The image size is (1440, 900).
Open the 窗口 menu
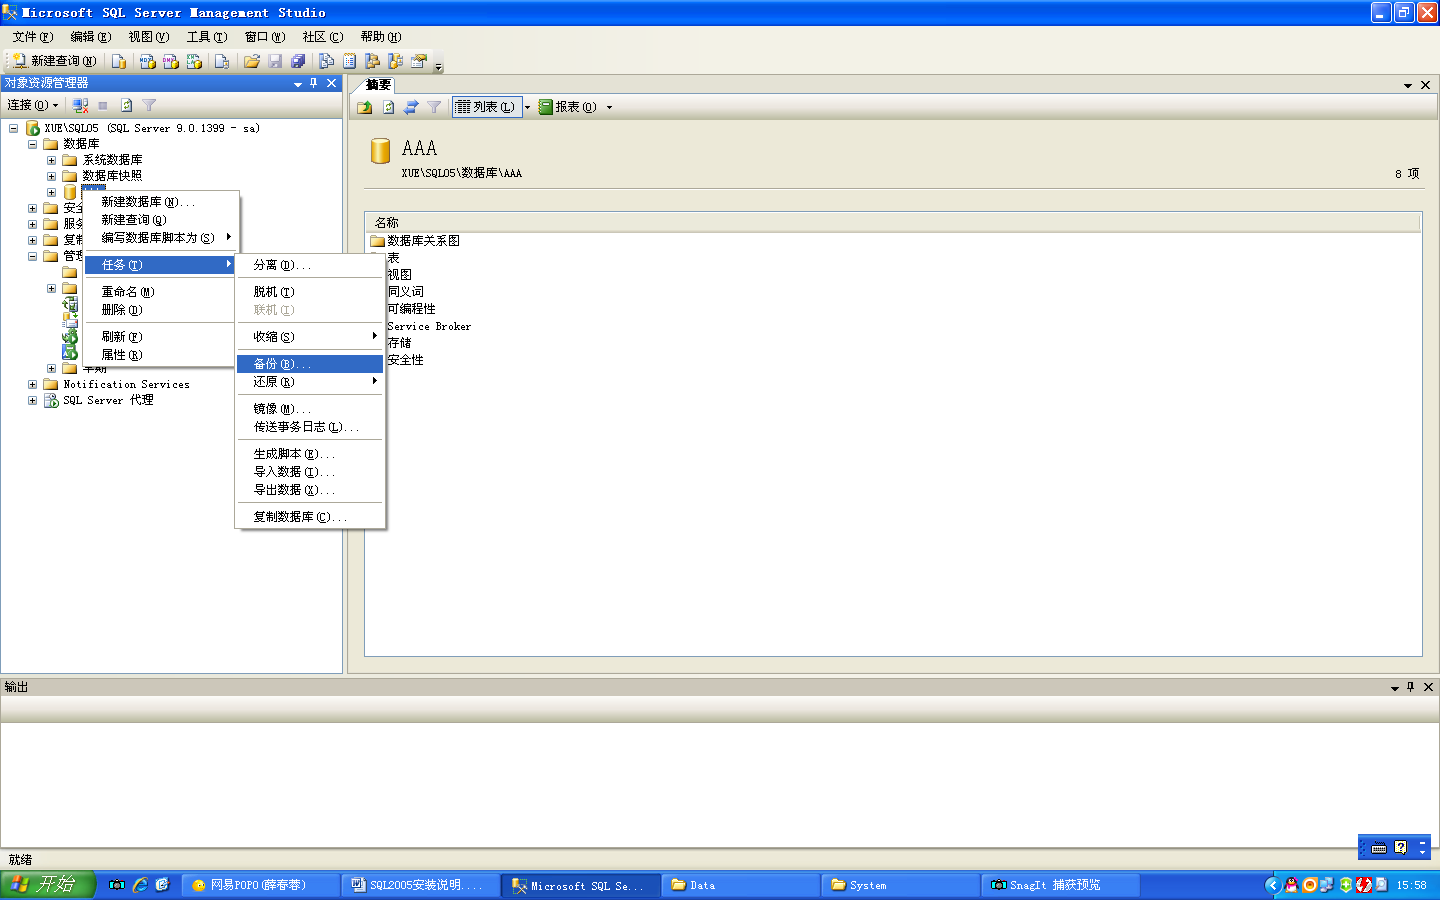[265, 37]
